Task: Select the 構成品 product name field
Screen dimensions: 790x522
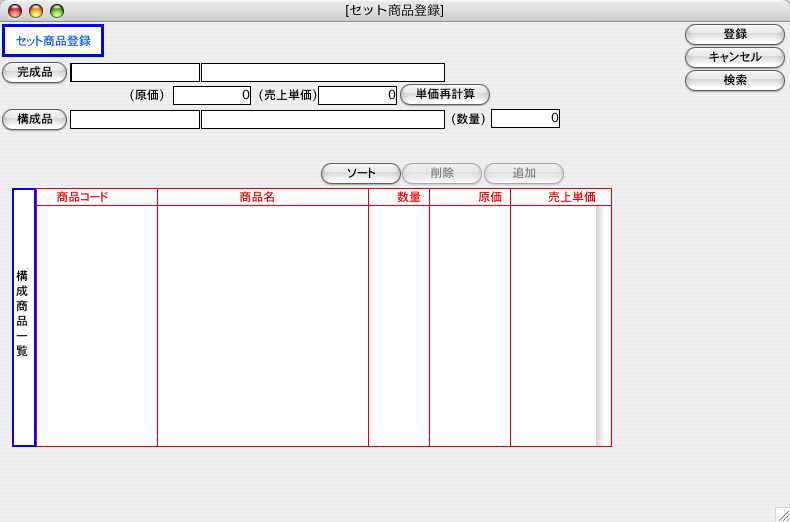Action: [323, 120]
